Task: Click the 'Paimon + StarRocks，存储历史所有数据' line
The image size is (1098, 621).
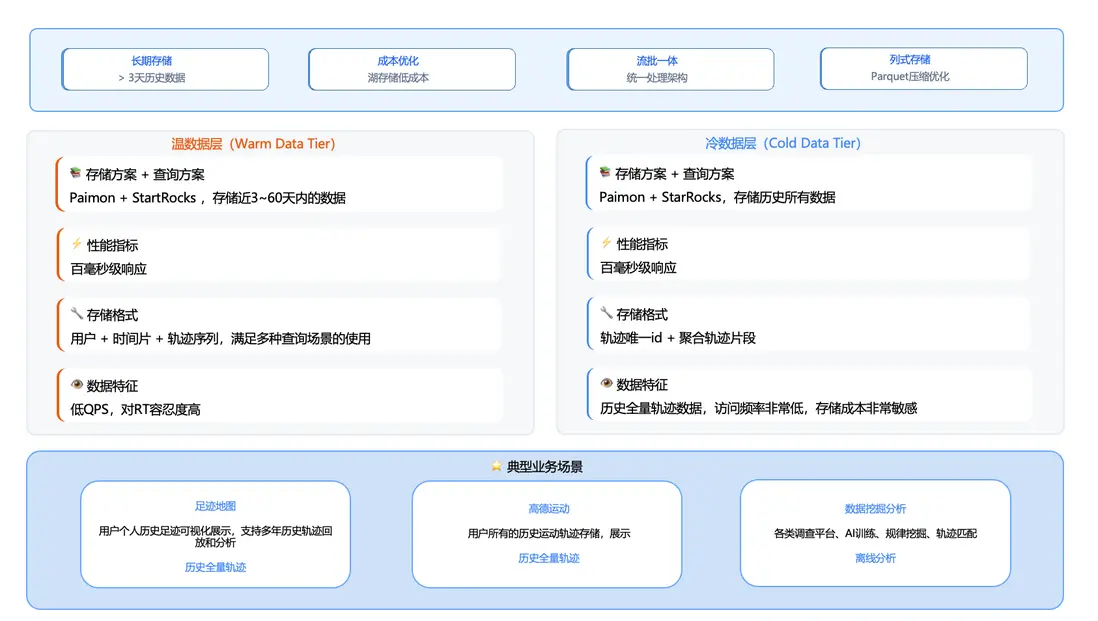Action: [x=717, y=197]
